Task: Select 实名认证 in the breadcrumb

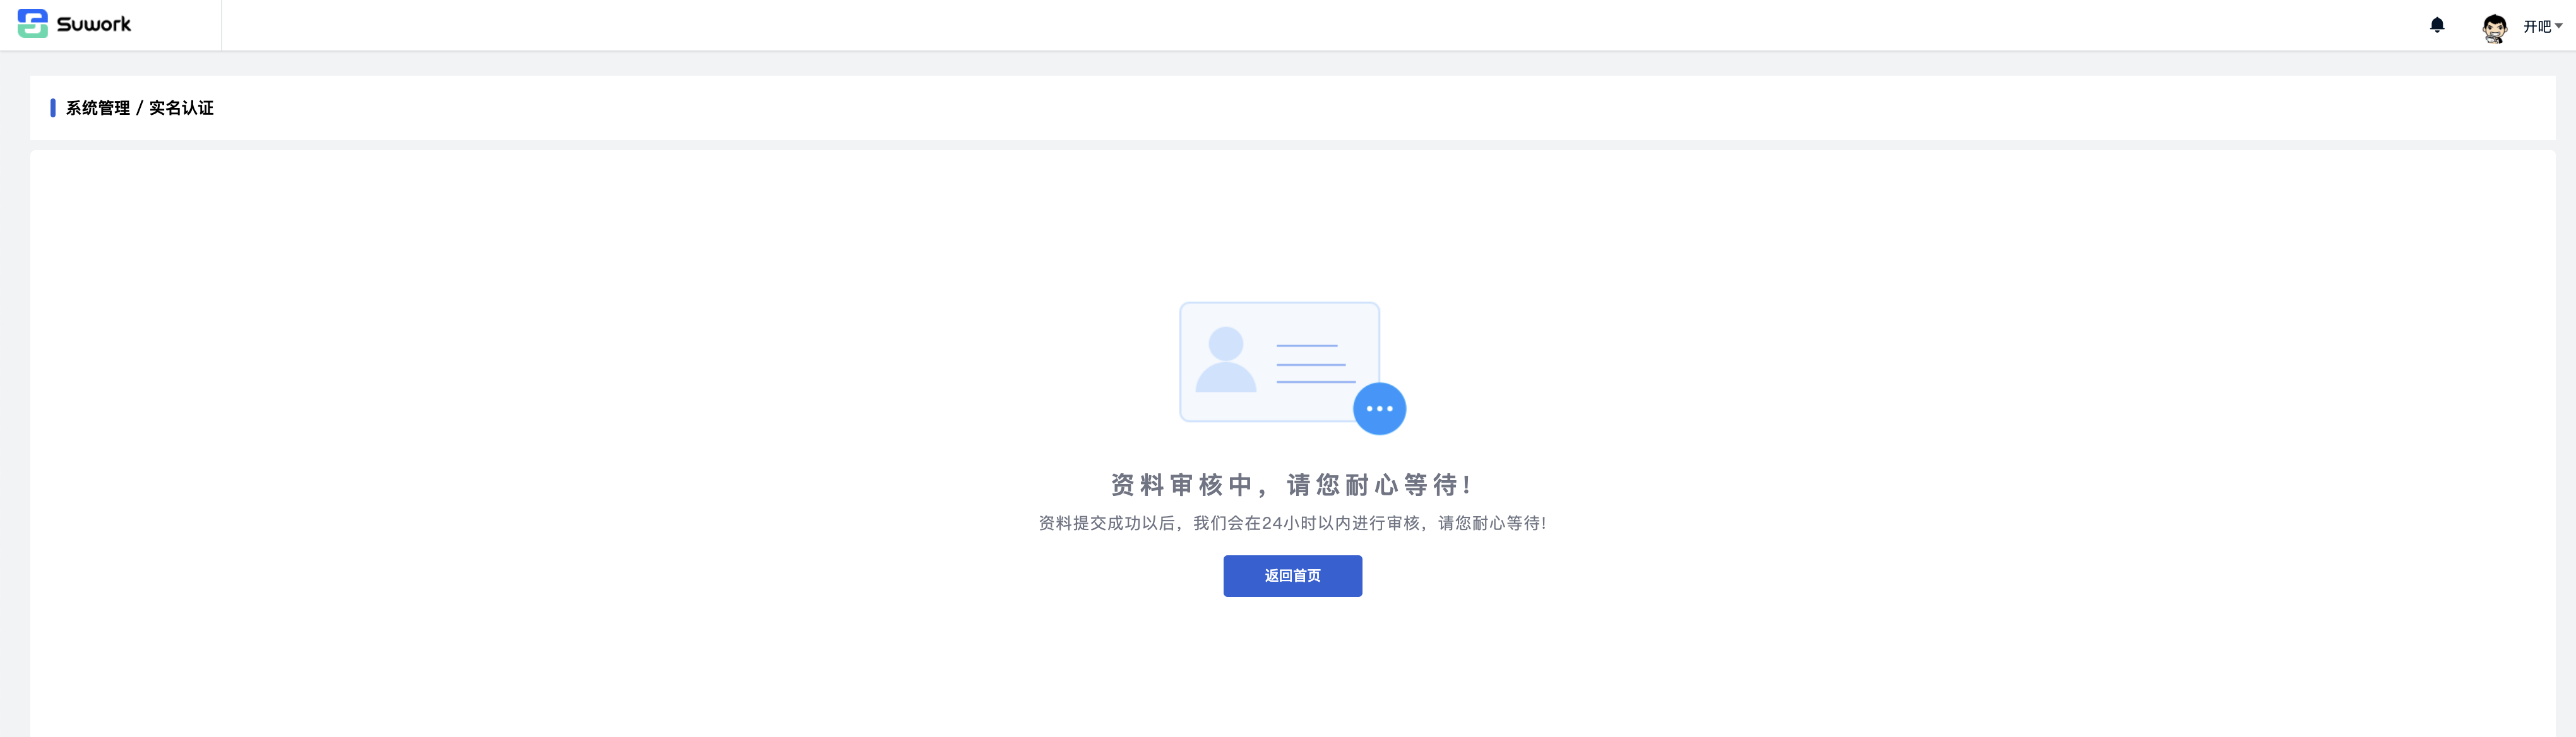Action: coord(181,108)
